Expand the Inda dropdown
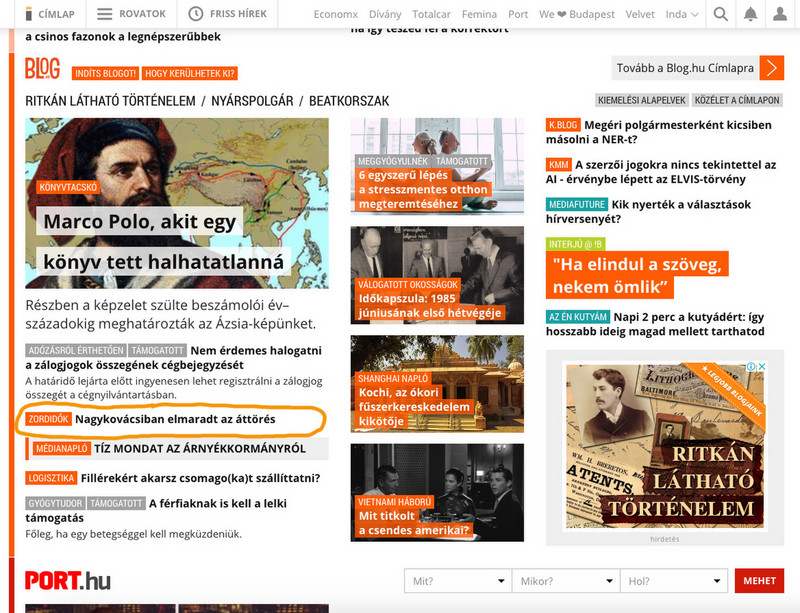This screenshot has width=800, height=613. [682, 14]
